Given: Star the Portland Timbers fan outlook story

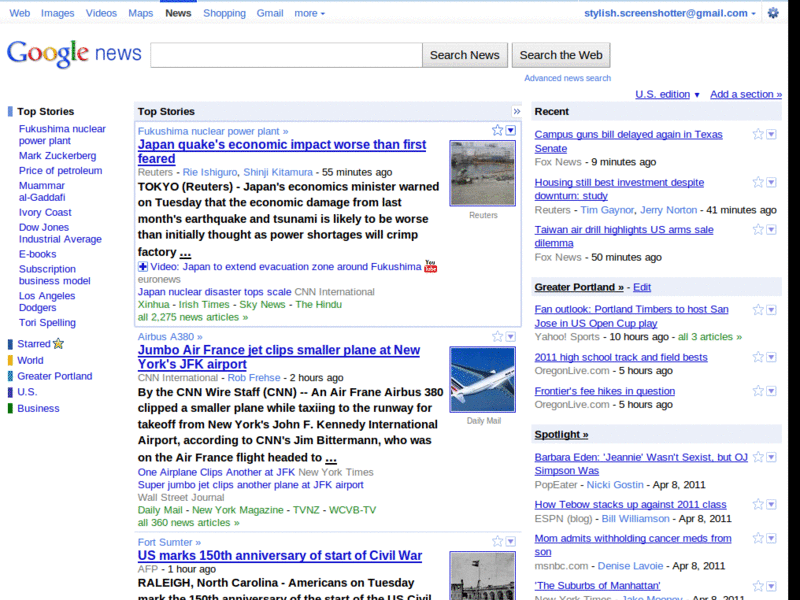Looking at the screenshot, I should tap(758, 310).
